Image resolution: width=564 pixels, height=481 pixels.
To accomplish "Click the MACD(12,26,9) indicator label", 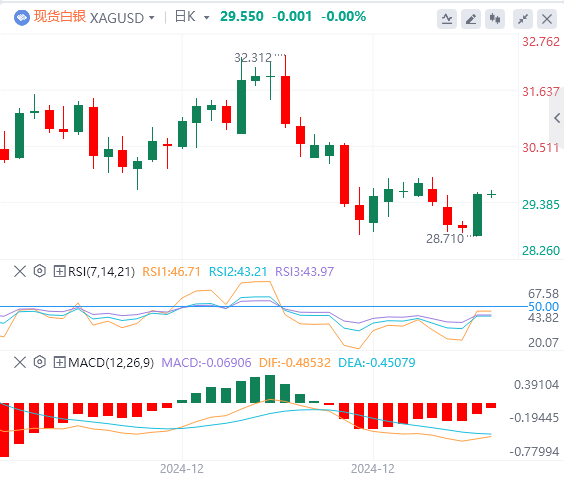I will point(111,363).
